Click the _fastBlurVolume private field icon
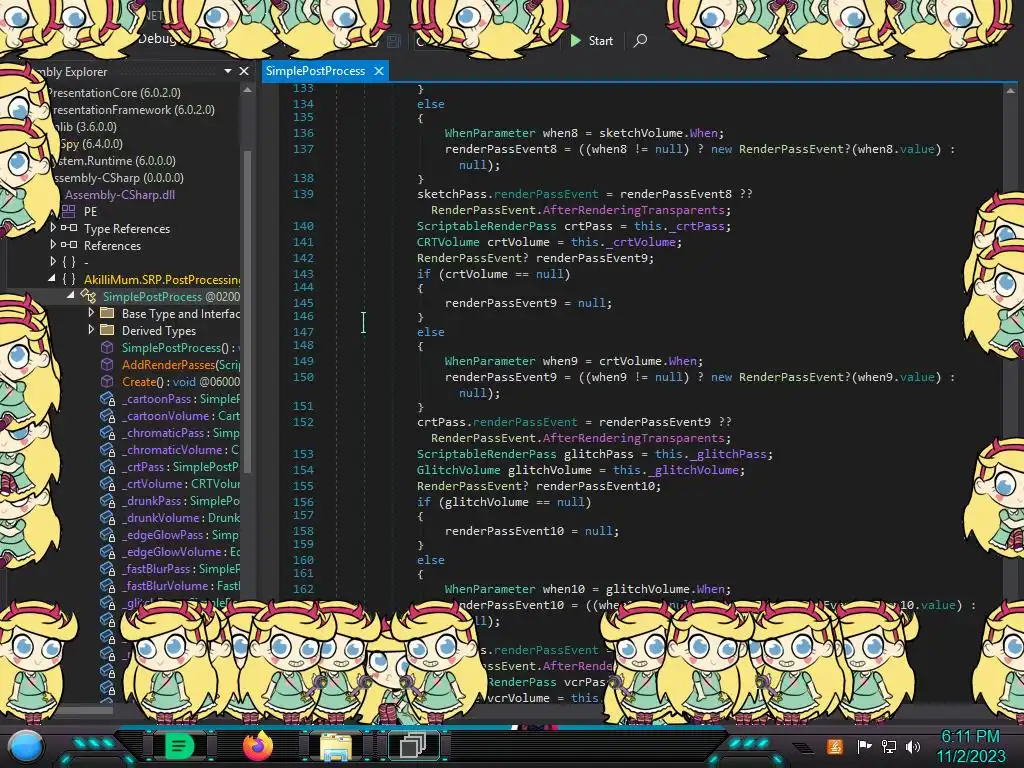The width and height of the screenshot is (1024, 768). click(x=108, y=586)
